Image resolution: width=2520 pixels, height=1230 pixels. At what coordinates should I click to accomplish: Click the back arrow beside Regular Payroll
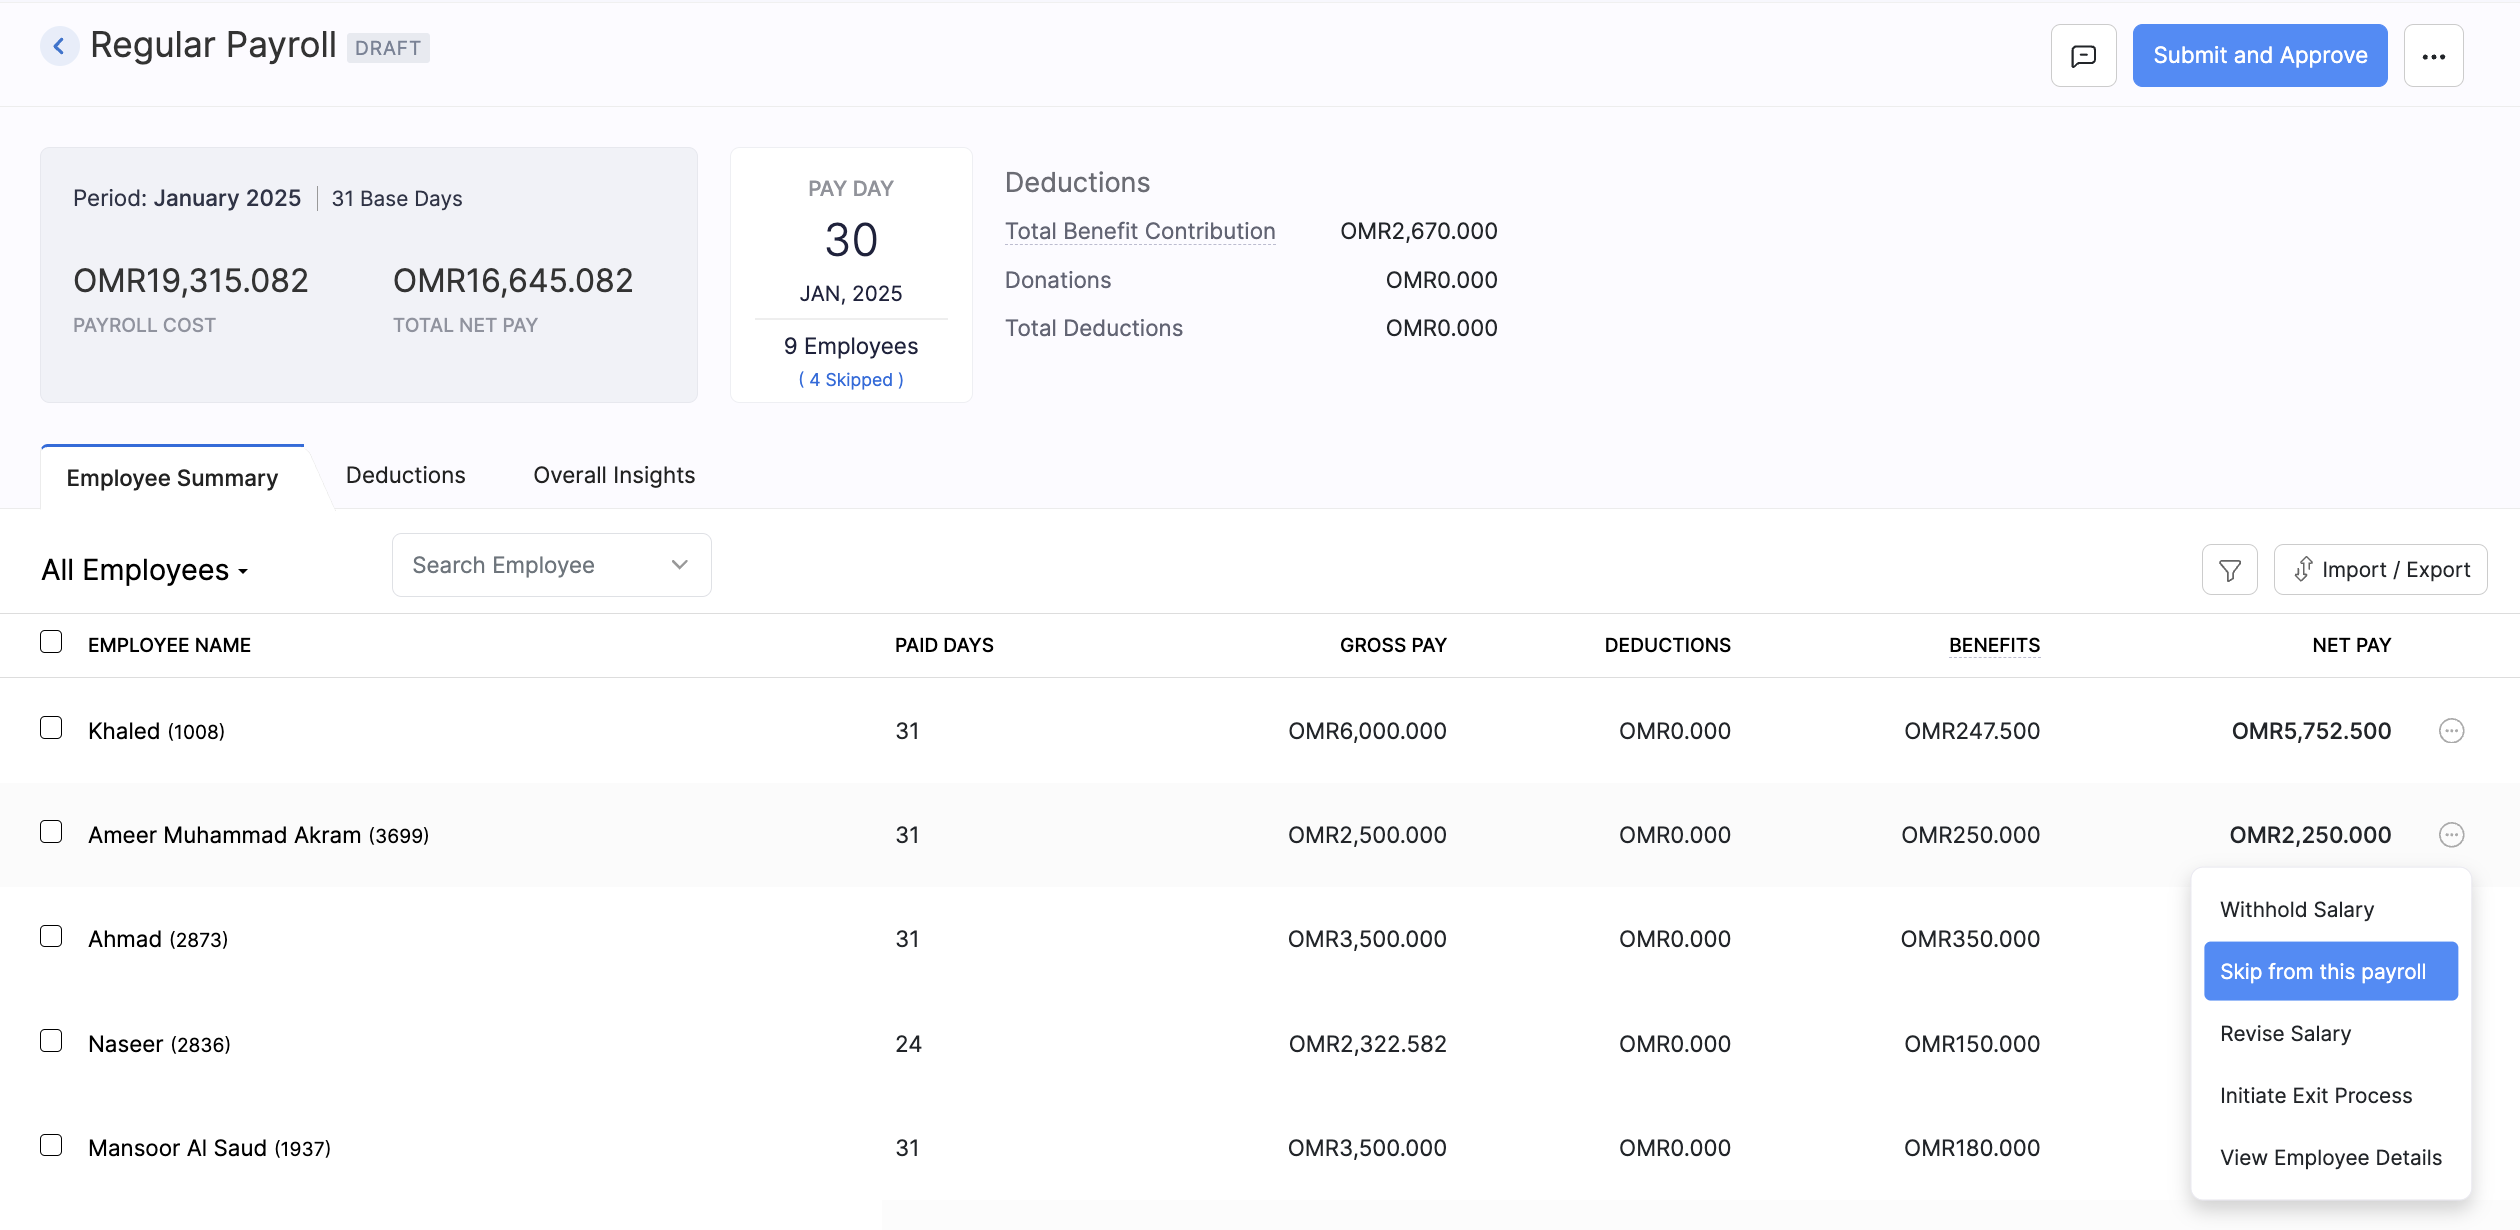coord(60,46)
